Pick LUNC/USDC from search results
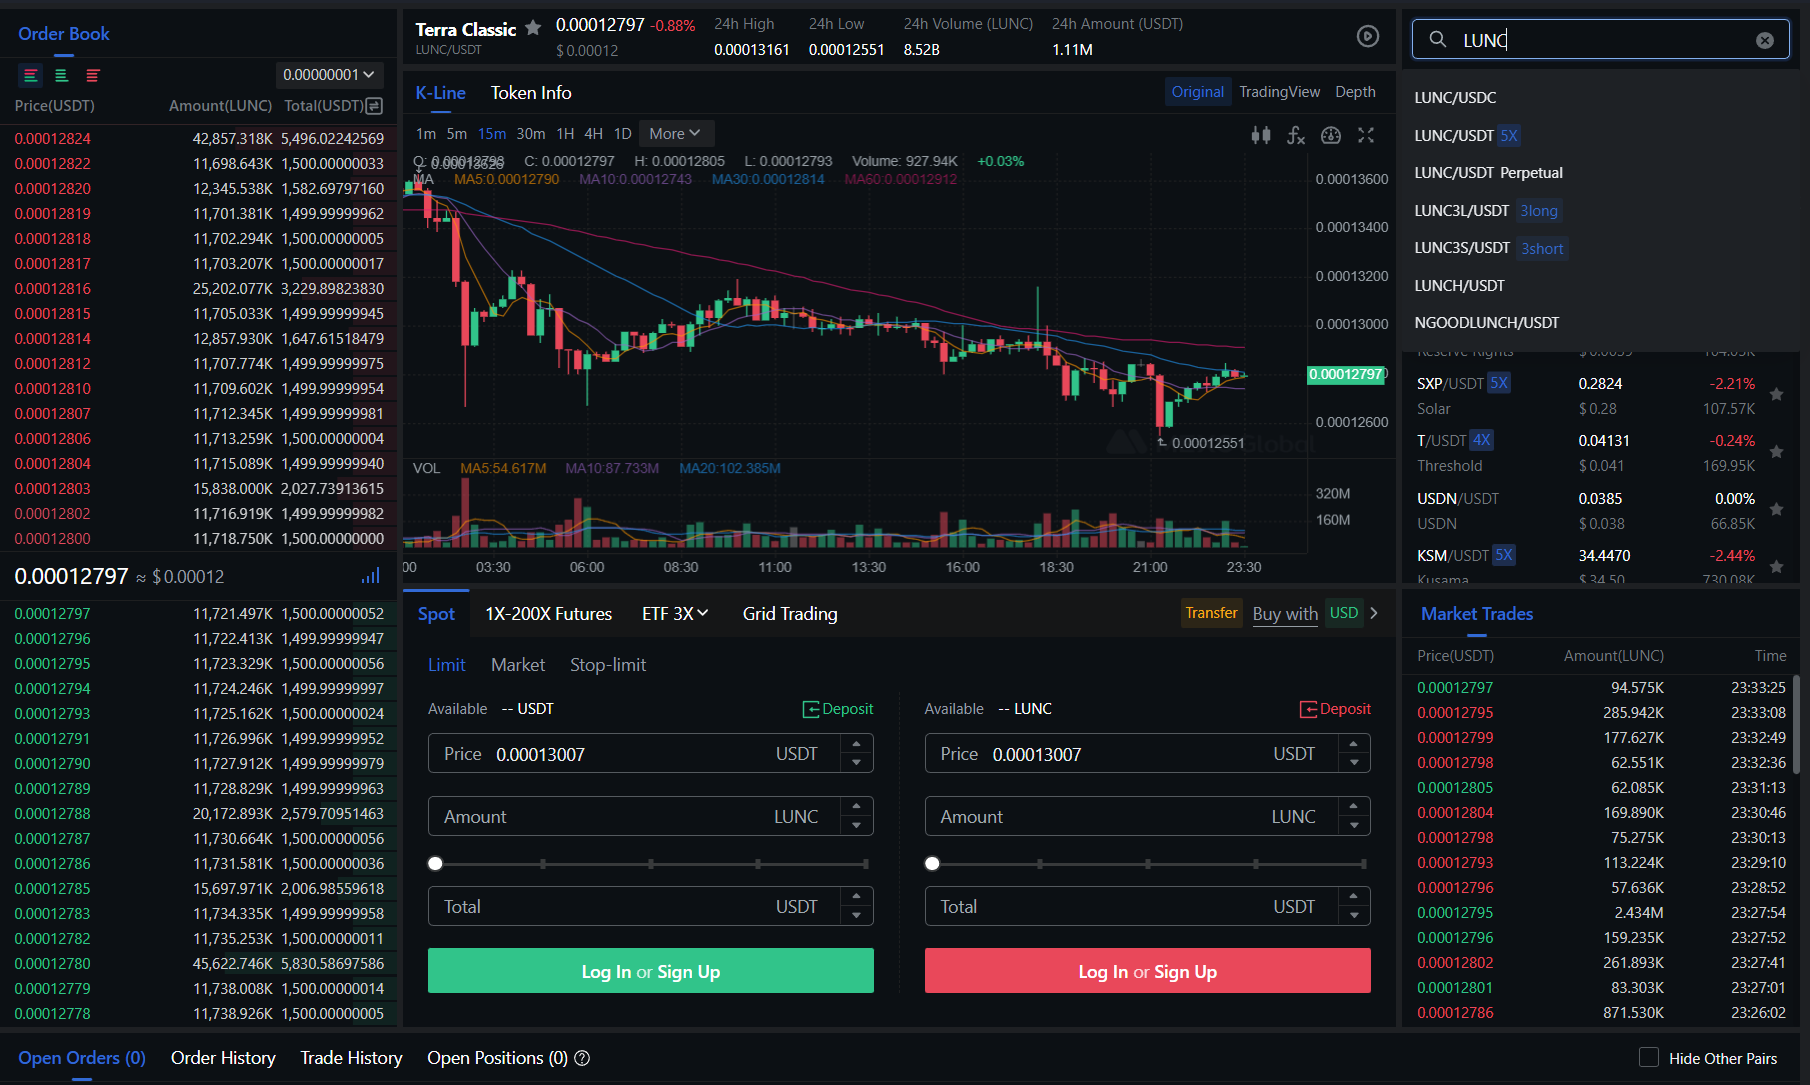The width and height of the screenshot is (1810, 1085). coord(1455,98)
